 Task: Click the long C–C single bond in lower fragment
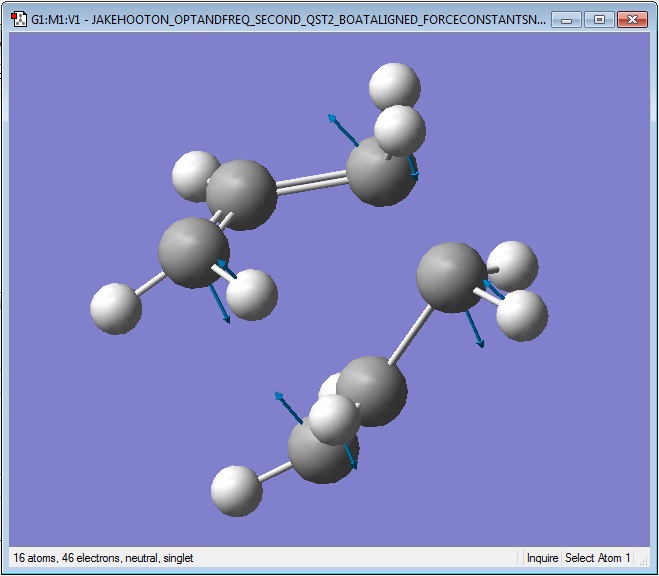coord(410,335)
